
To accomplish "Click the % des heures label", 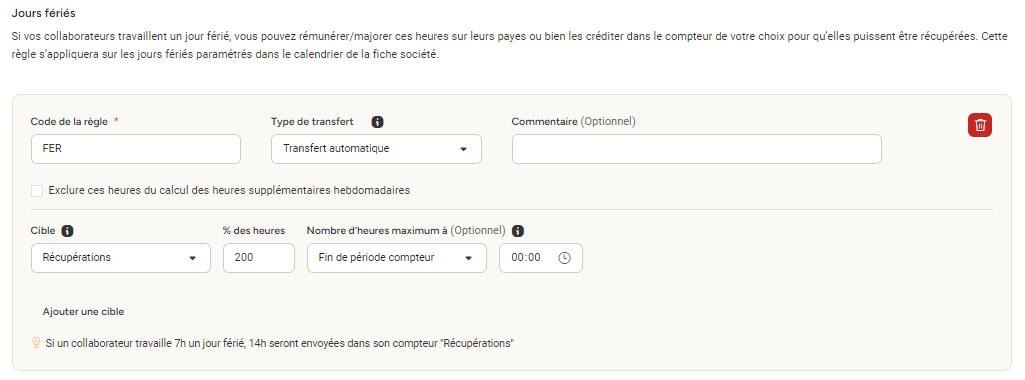I will [254, 231].
